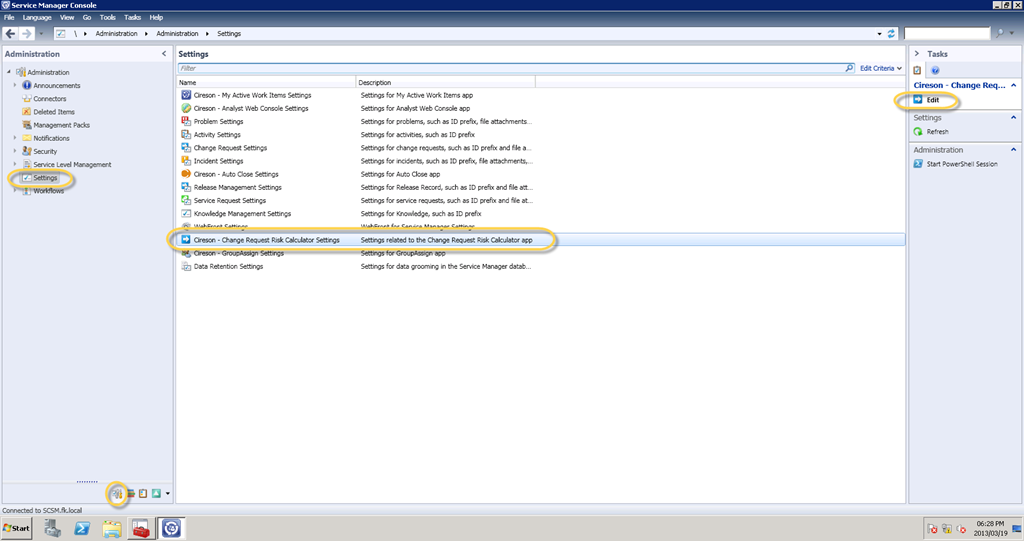Screen dimensions: 1024x541
Task: Open the red toolbox taskbar icon
Action: coord(140,527)
